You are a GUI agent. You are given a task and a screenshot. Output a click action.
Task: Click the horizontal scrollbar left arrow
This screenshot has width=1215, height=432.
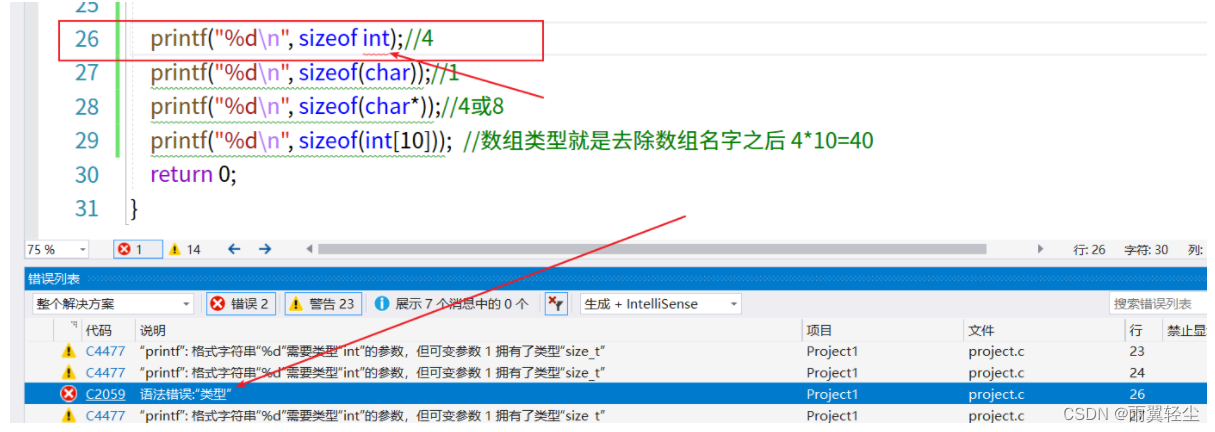click(310, 249)
